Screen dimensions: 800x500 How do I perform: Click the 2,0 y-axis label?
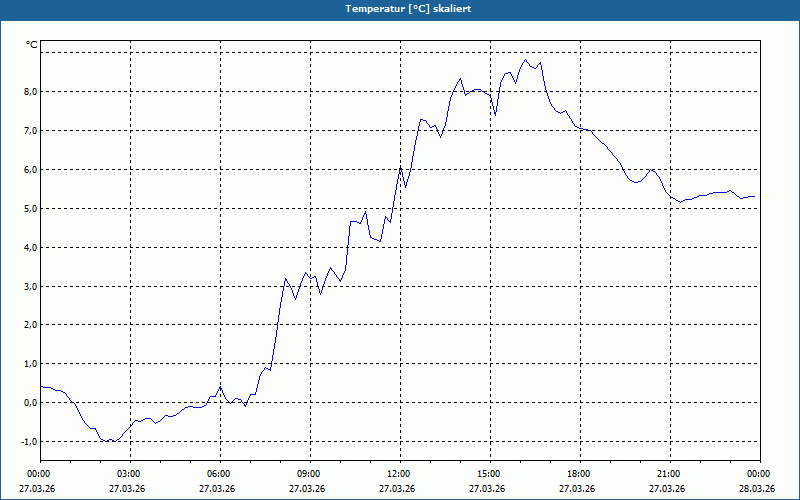tap(30, 325)
